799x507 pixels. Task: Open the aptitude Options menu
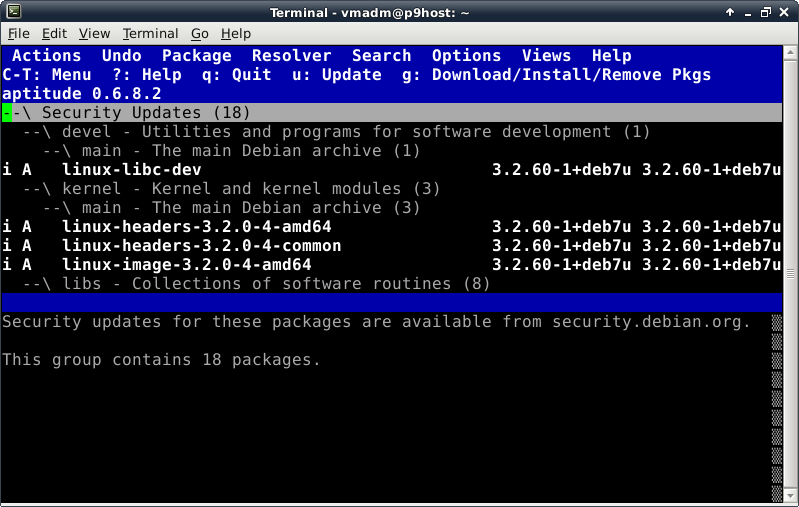(466, 56)
